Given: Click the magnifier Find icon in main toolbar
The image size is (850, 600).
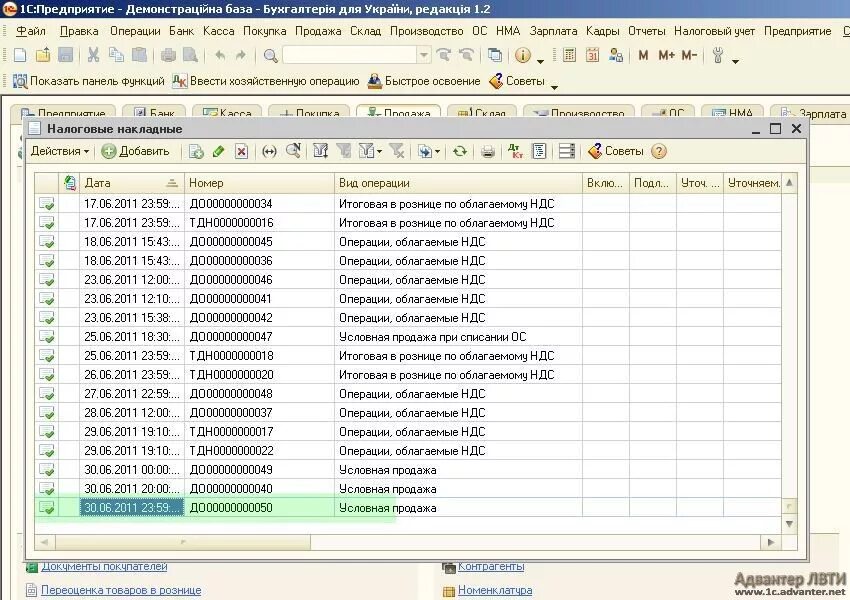Looking at the screenshot, I should click(270, 55).
